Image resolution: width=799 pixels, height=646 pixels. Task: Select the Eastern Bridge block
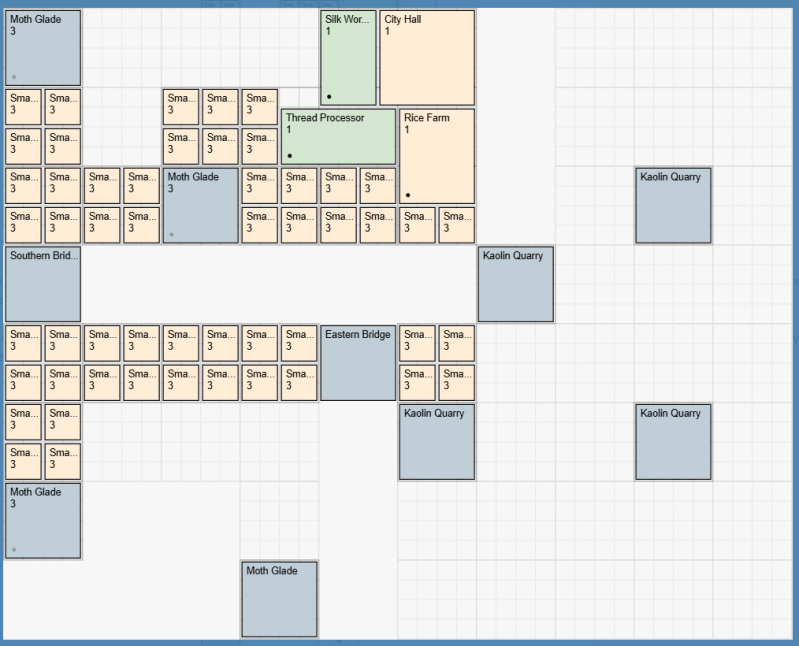coord(358,363)
